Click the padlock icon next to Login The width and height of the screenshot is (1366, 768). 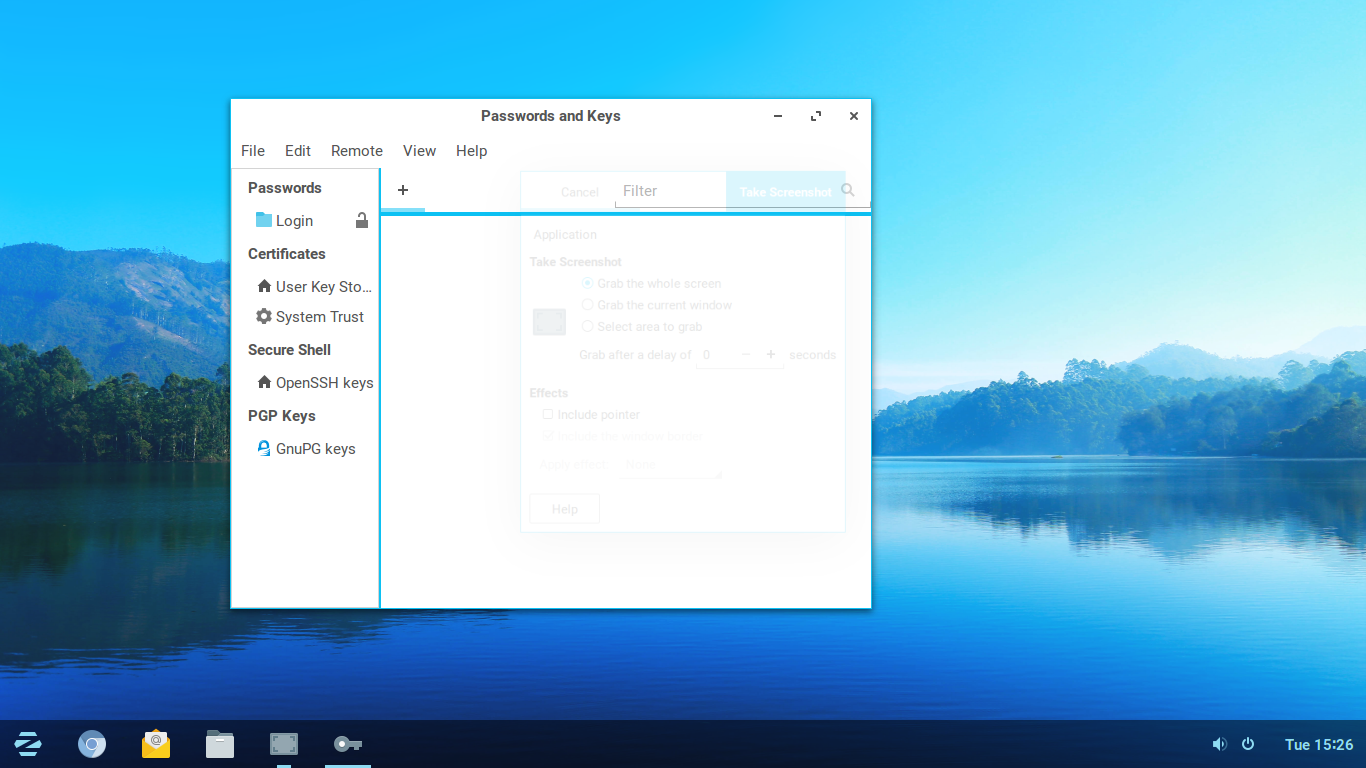(x=362, y=221)
